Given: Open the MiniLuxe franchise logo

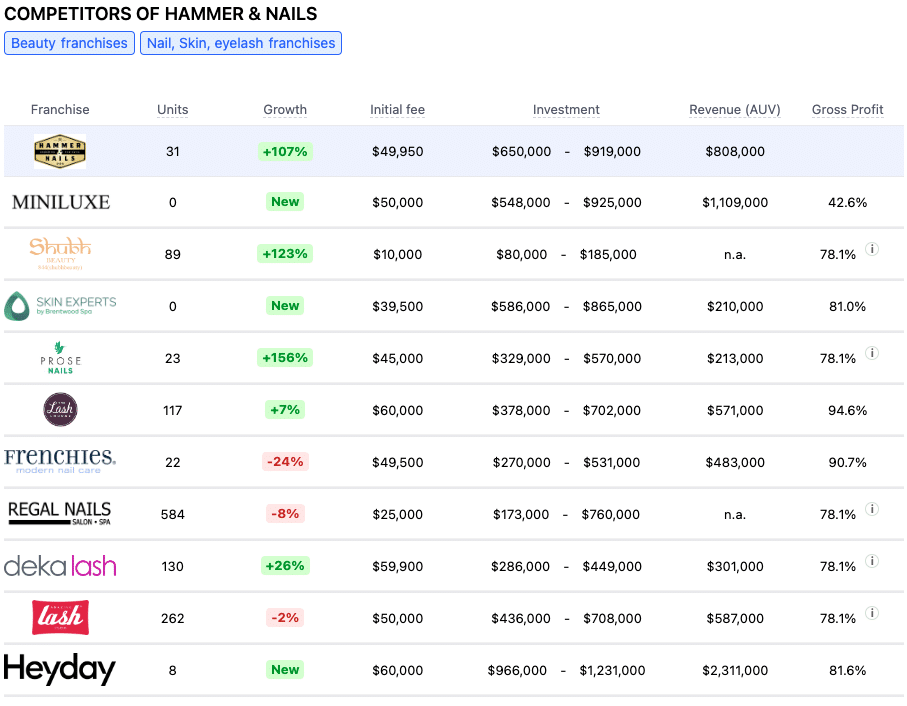Looking at the screenshot, I should coord(61,202).
